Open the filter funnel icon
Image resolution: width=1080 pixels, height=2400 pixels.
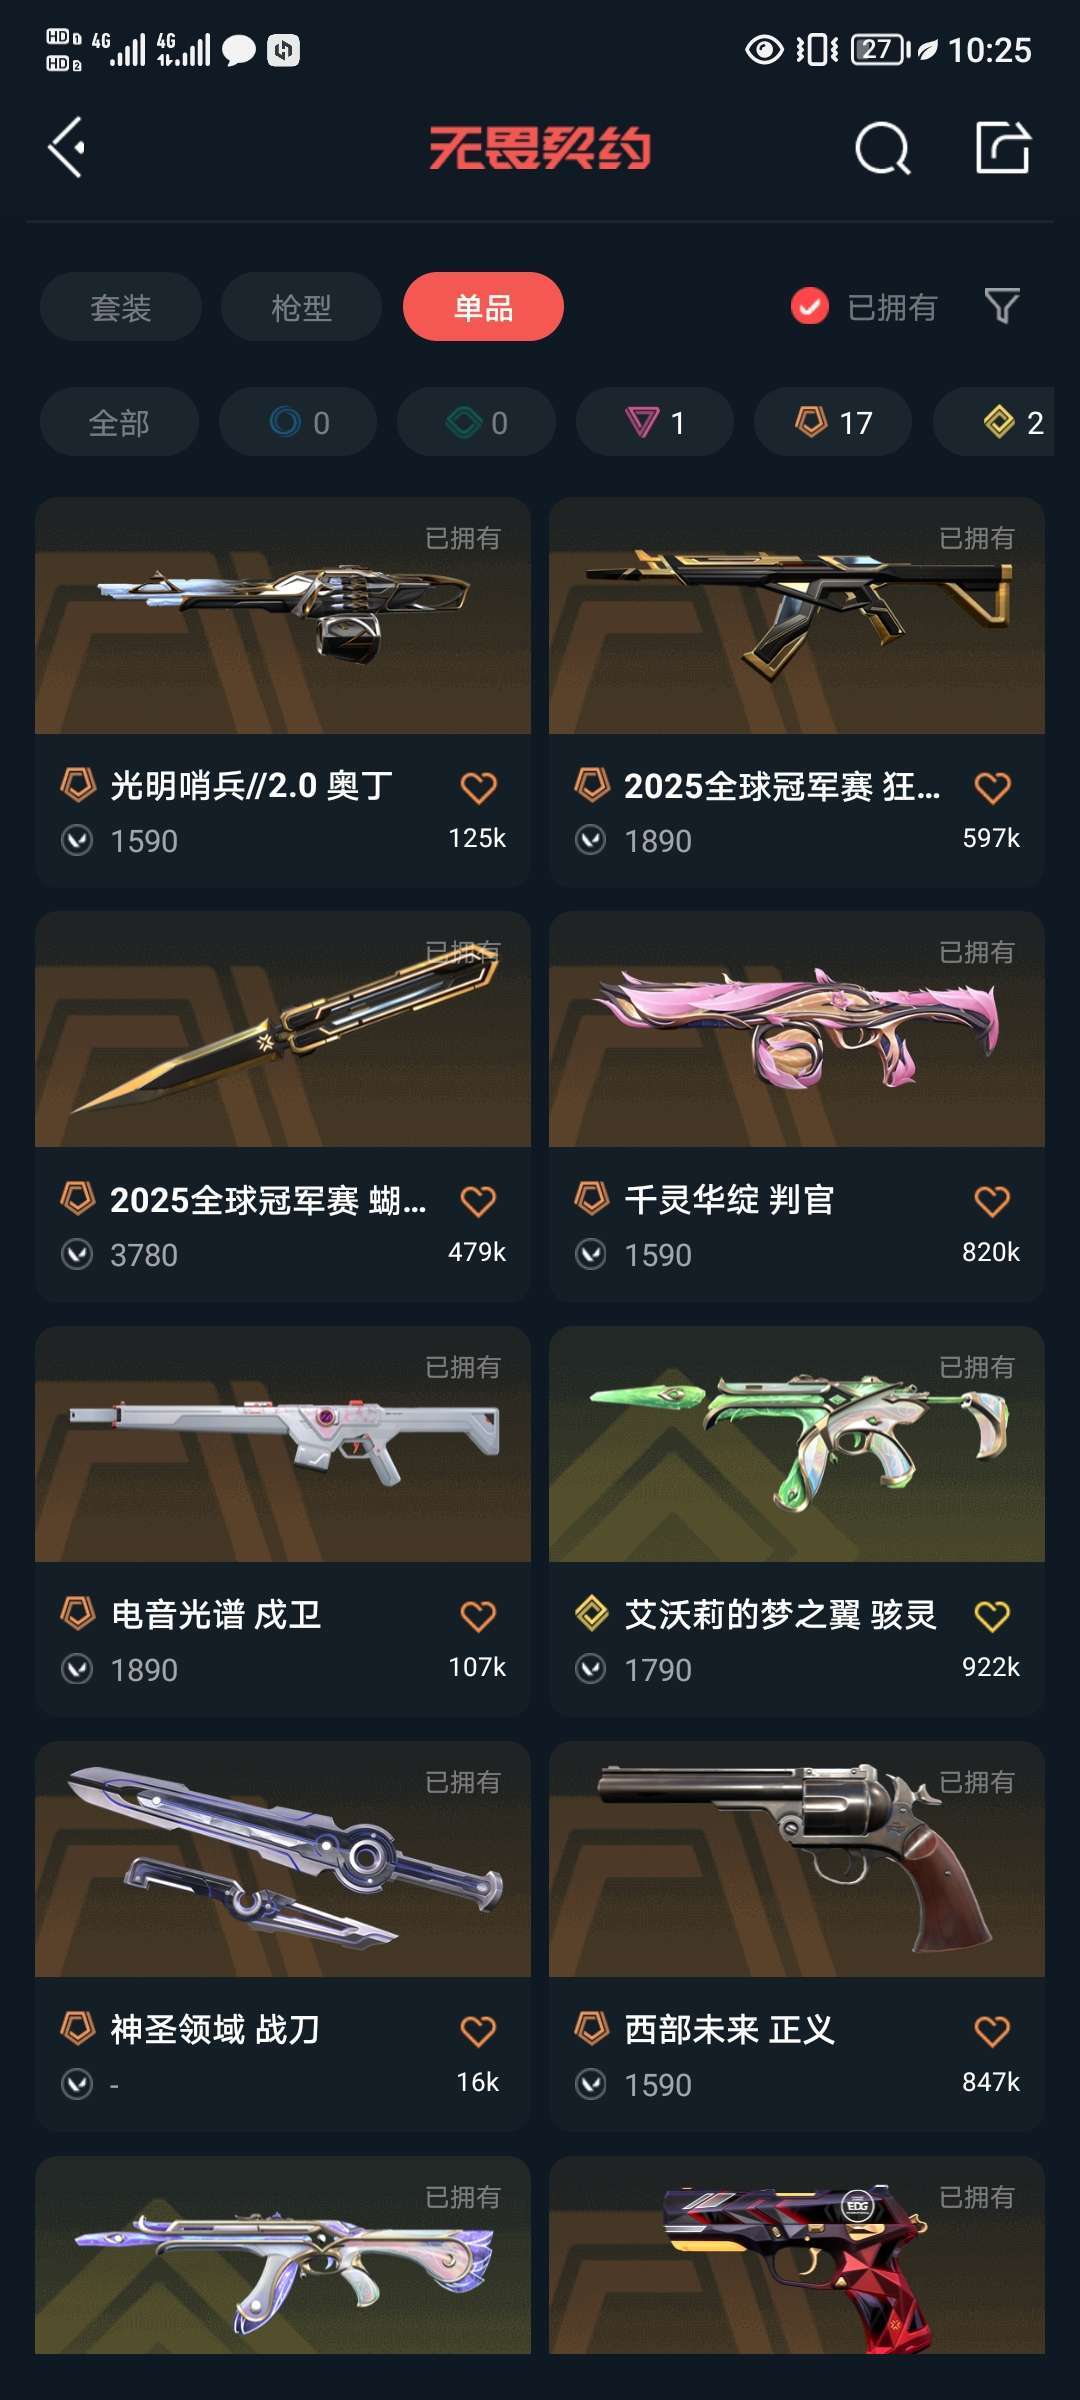pos(1002,306)
